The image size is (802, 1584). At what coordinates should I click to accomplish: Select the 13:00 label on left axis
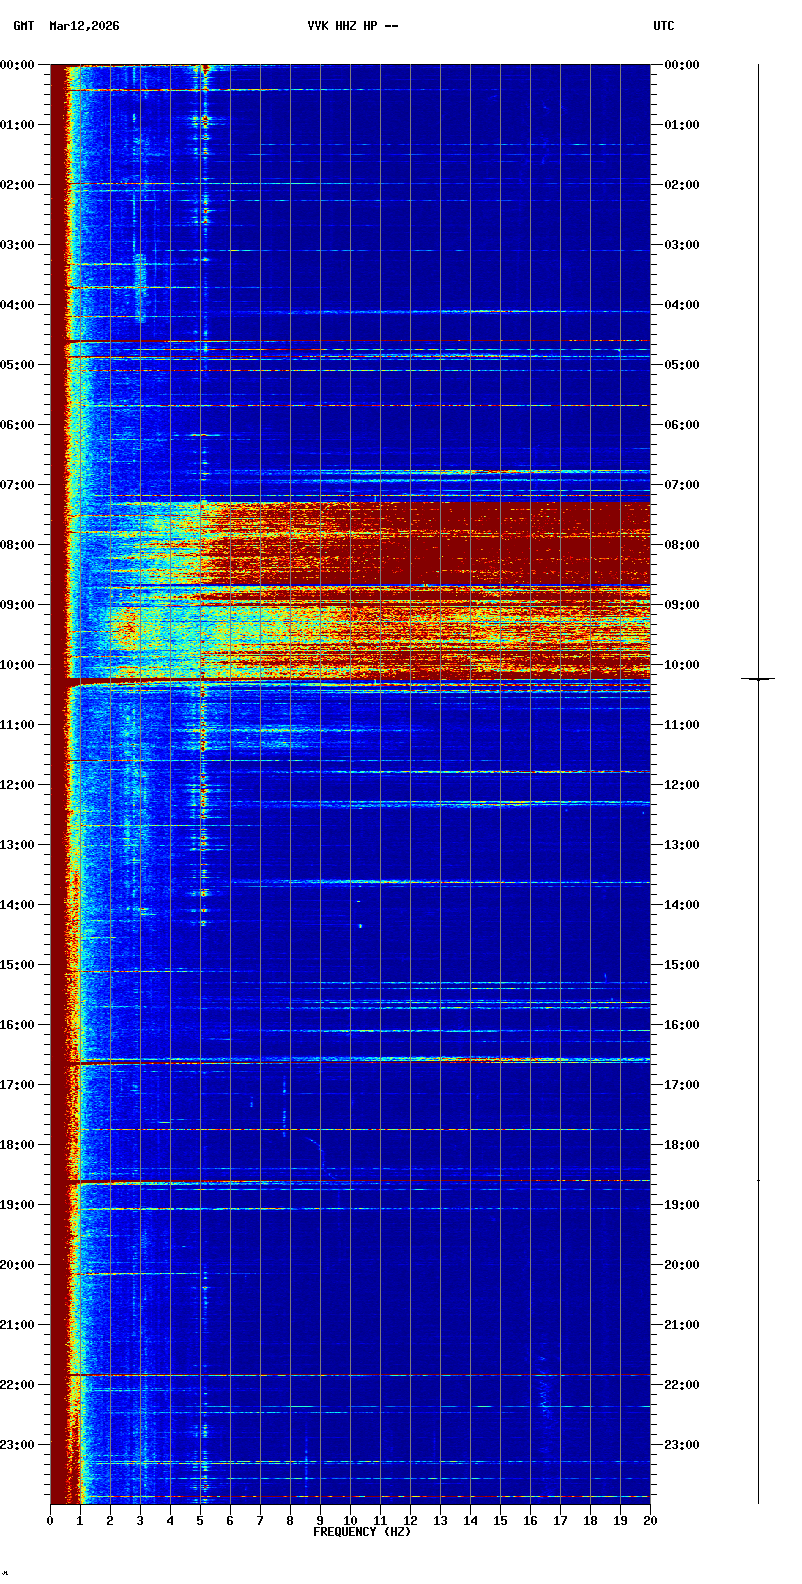click(17, 845)
